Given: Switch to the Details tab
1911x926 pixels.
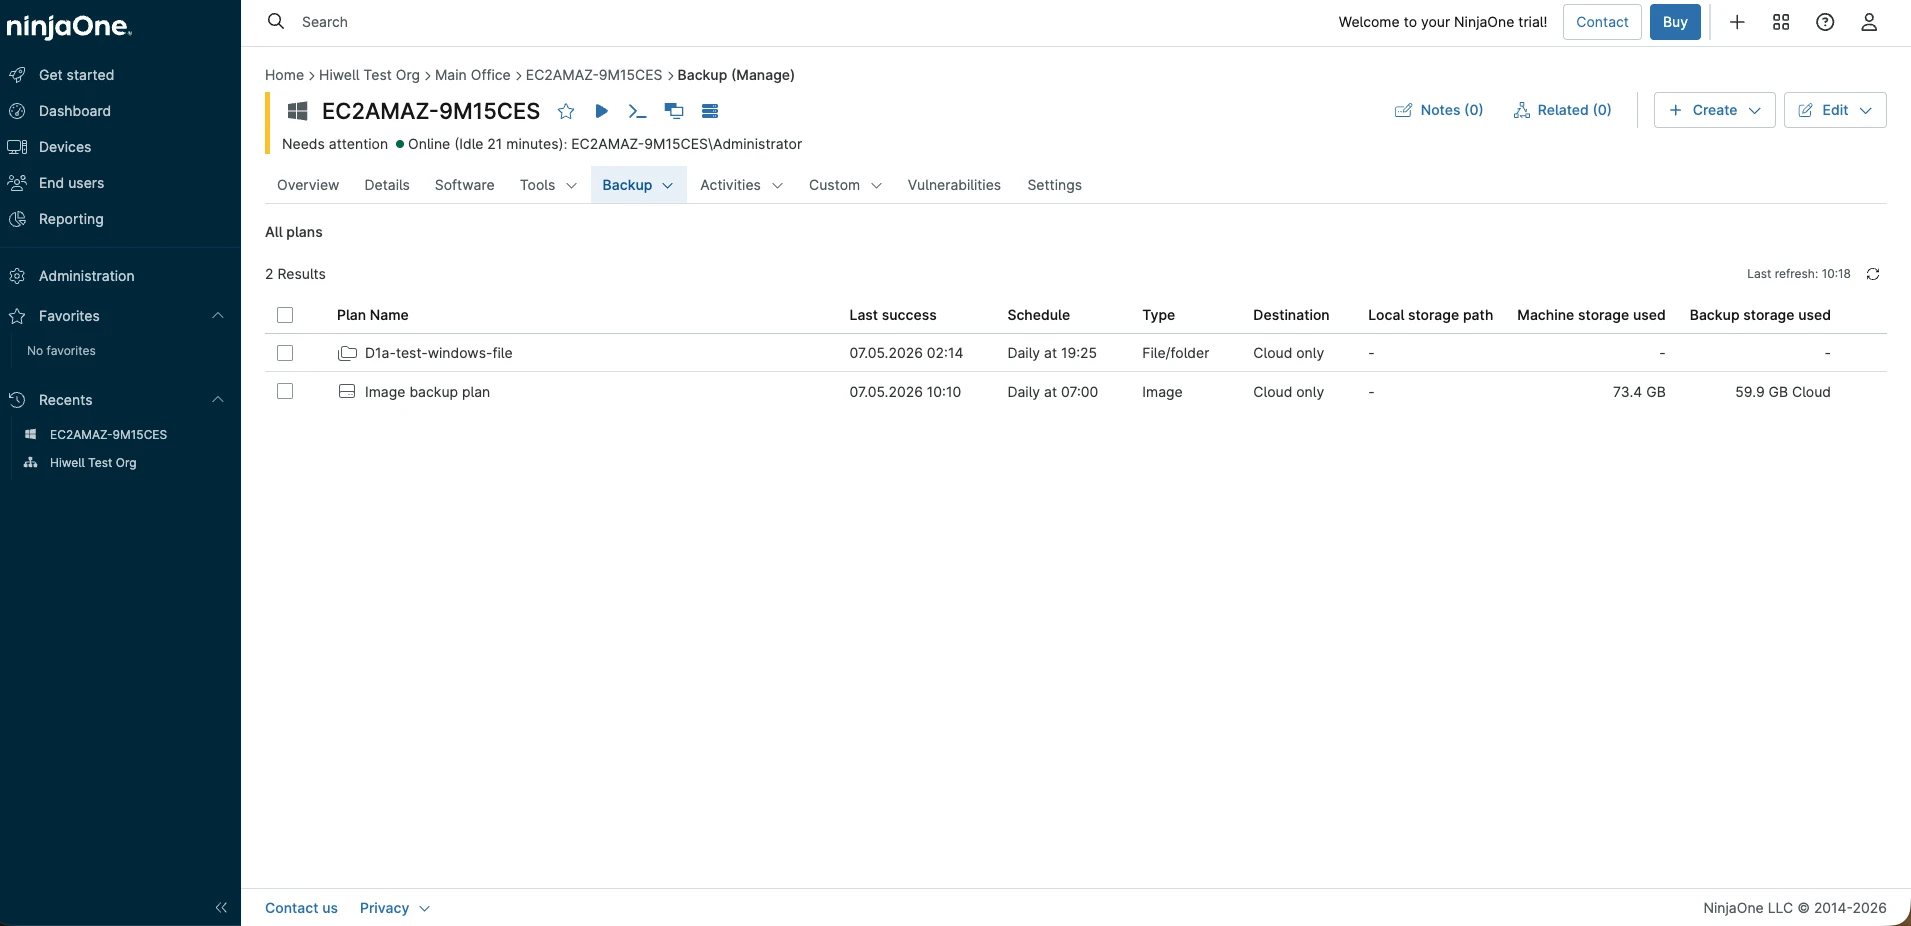Looking at the screenshot, I should coord(387,185).
